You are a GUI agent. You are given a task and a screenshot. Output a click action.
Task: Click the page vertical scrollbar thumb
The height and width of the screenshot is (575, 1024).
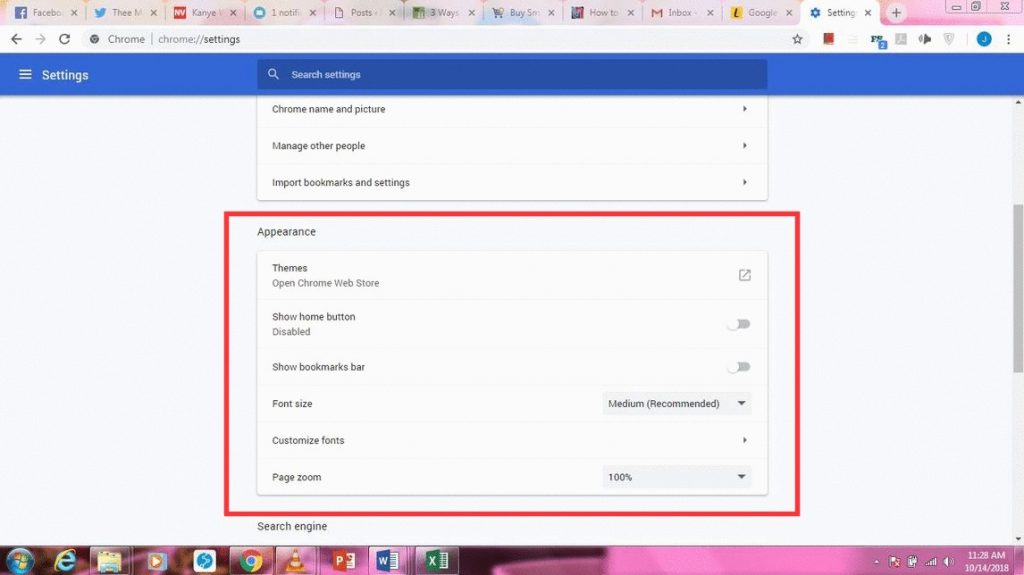[1018, 288]
